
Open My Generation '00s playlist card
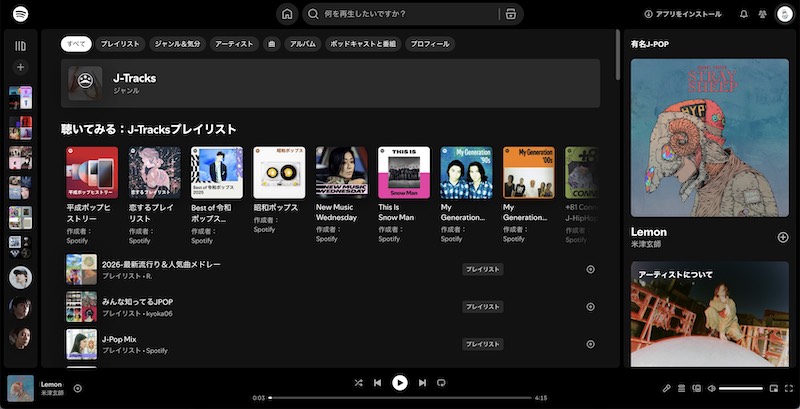point(529,196)
